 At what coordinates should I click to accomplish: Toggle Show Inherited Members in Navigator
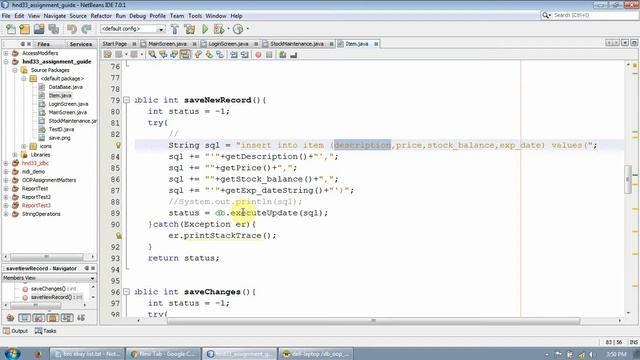10,318
